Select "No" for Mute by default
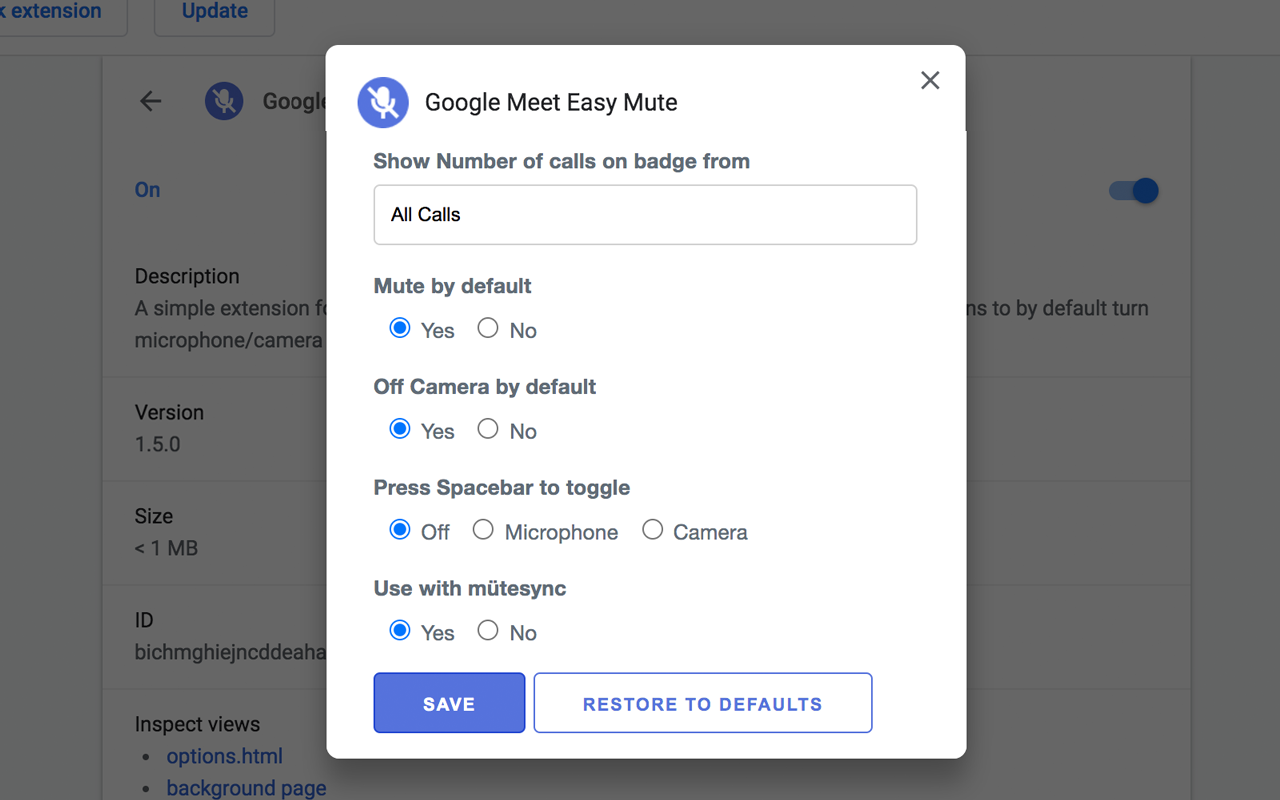1280x800 pixels. pos(488,328)
